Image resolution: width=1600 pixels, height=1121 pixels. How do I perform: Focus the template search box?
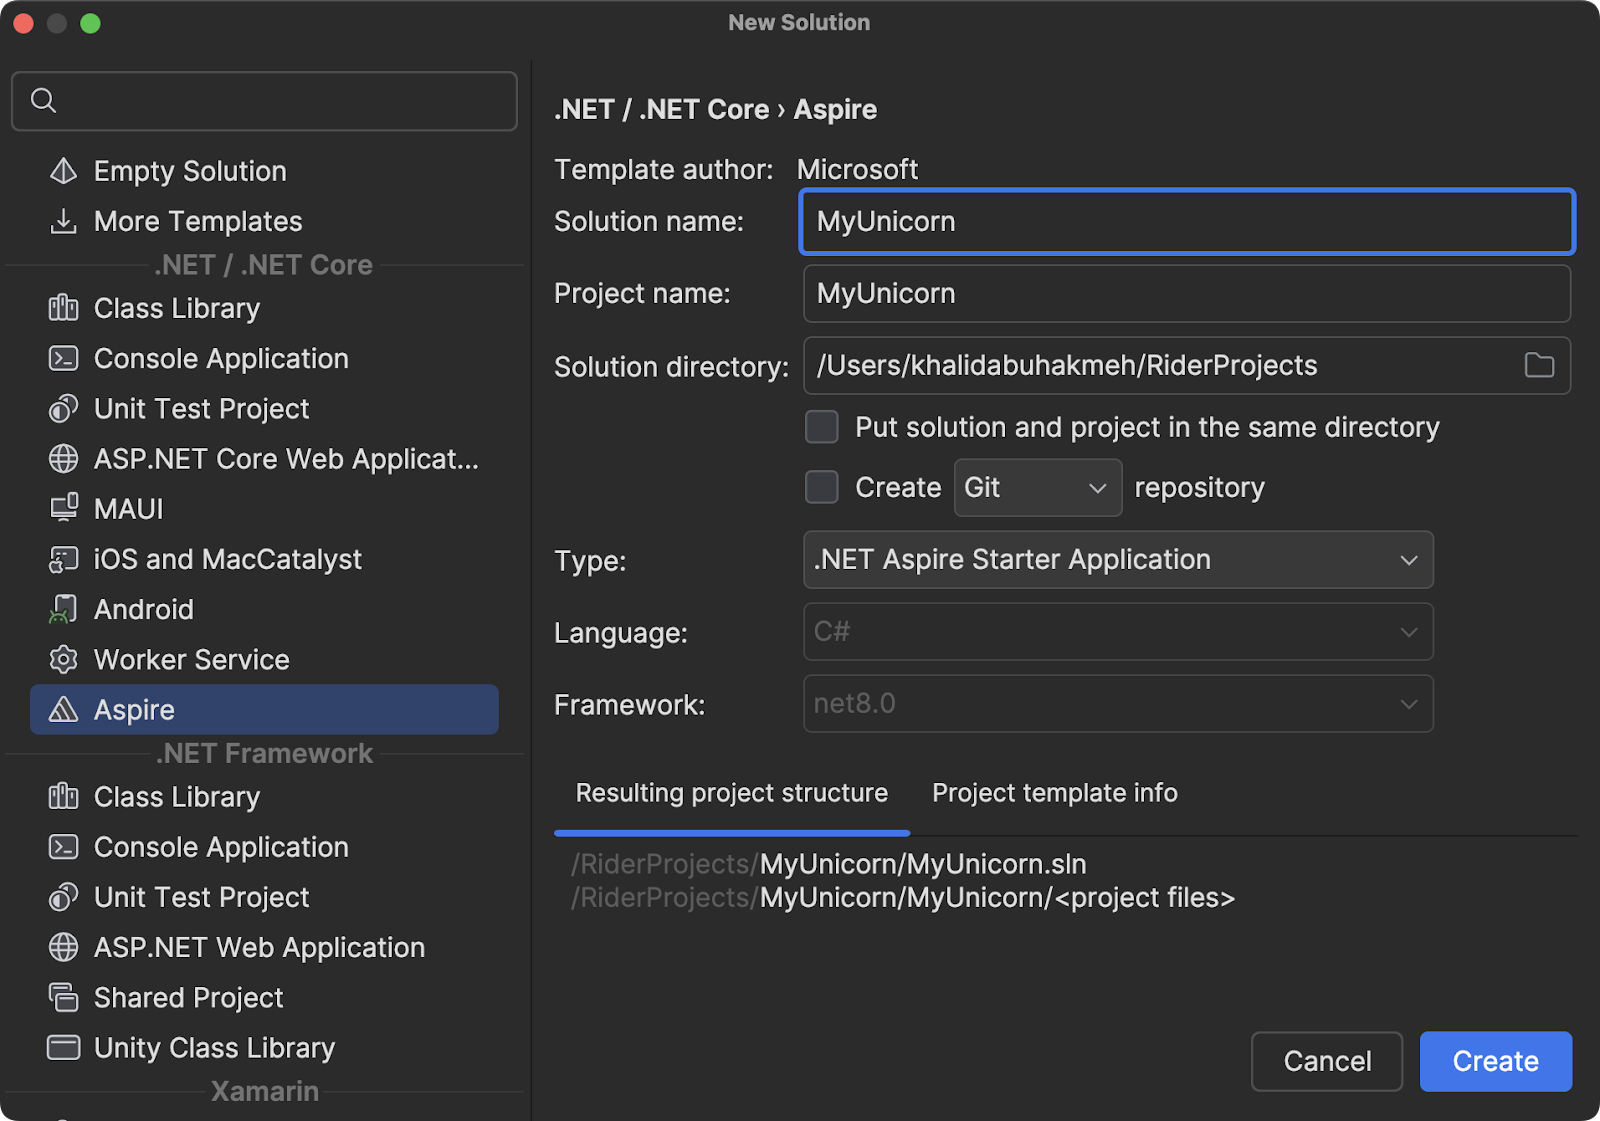coord(264,100)
